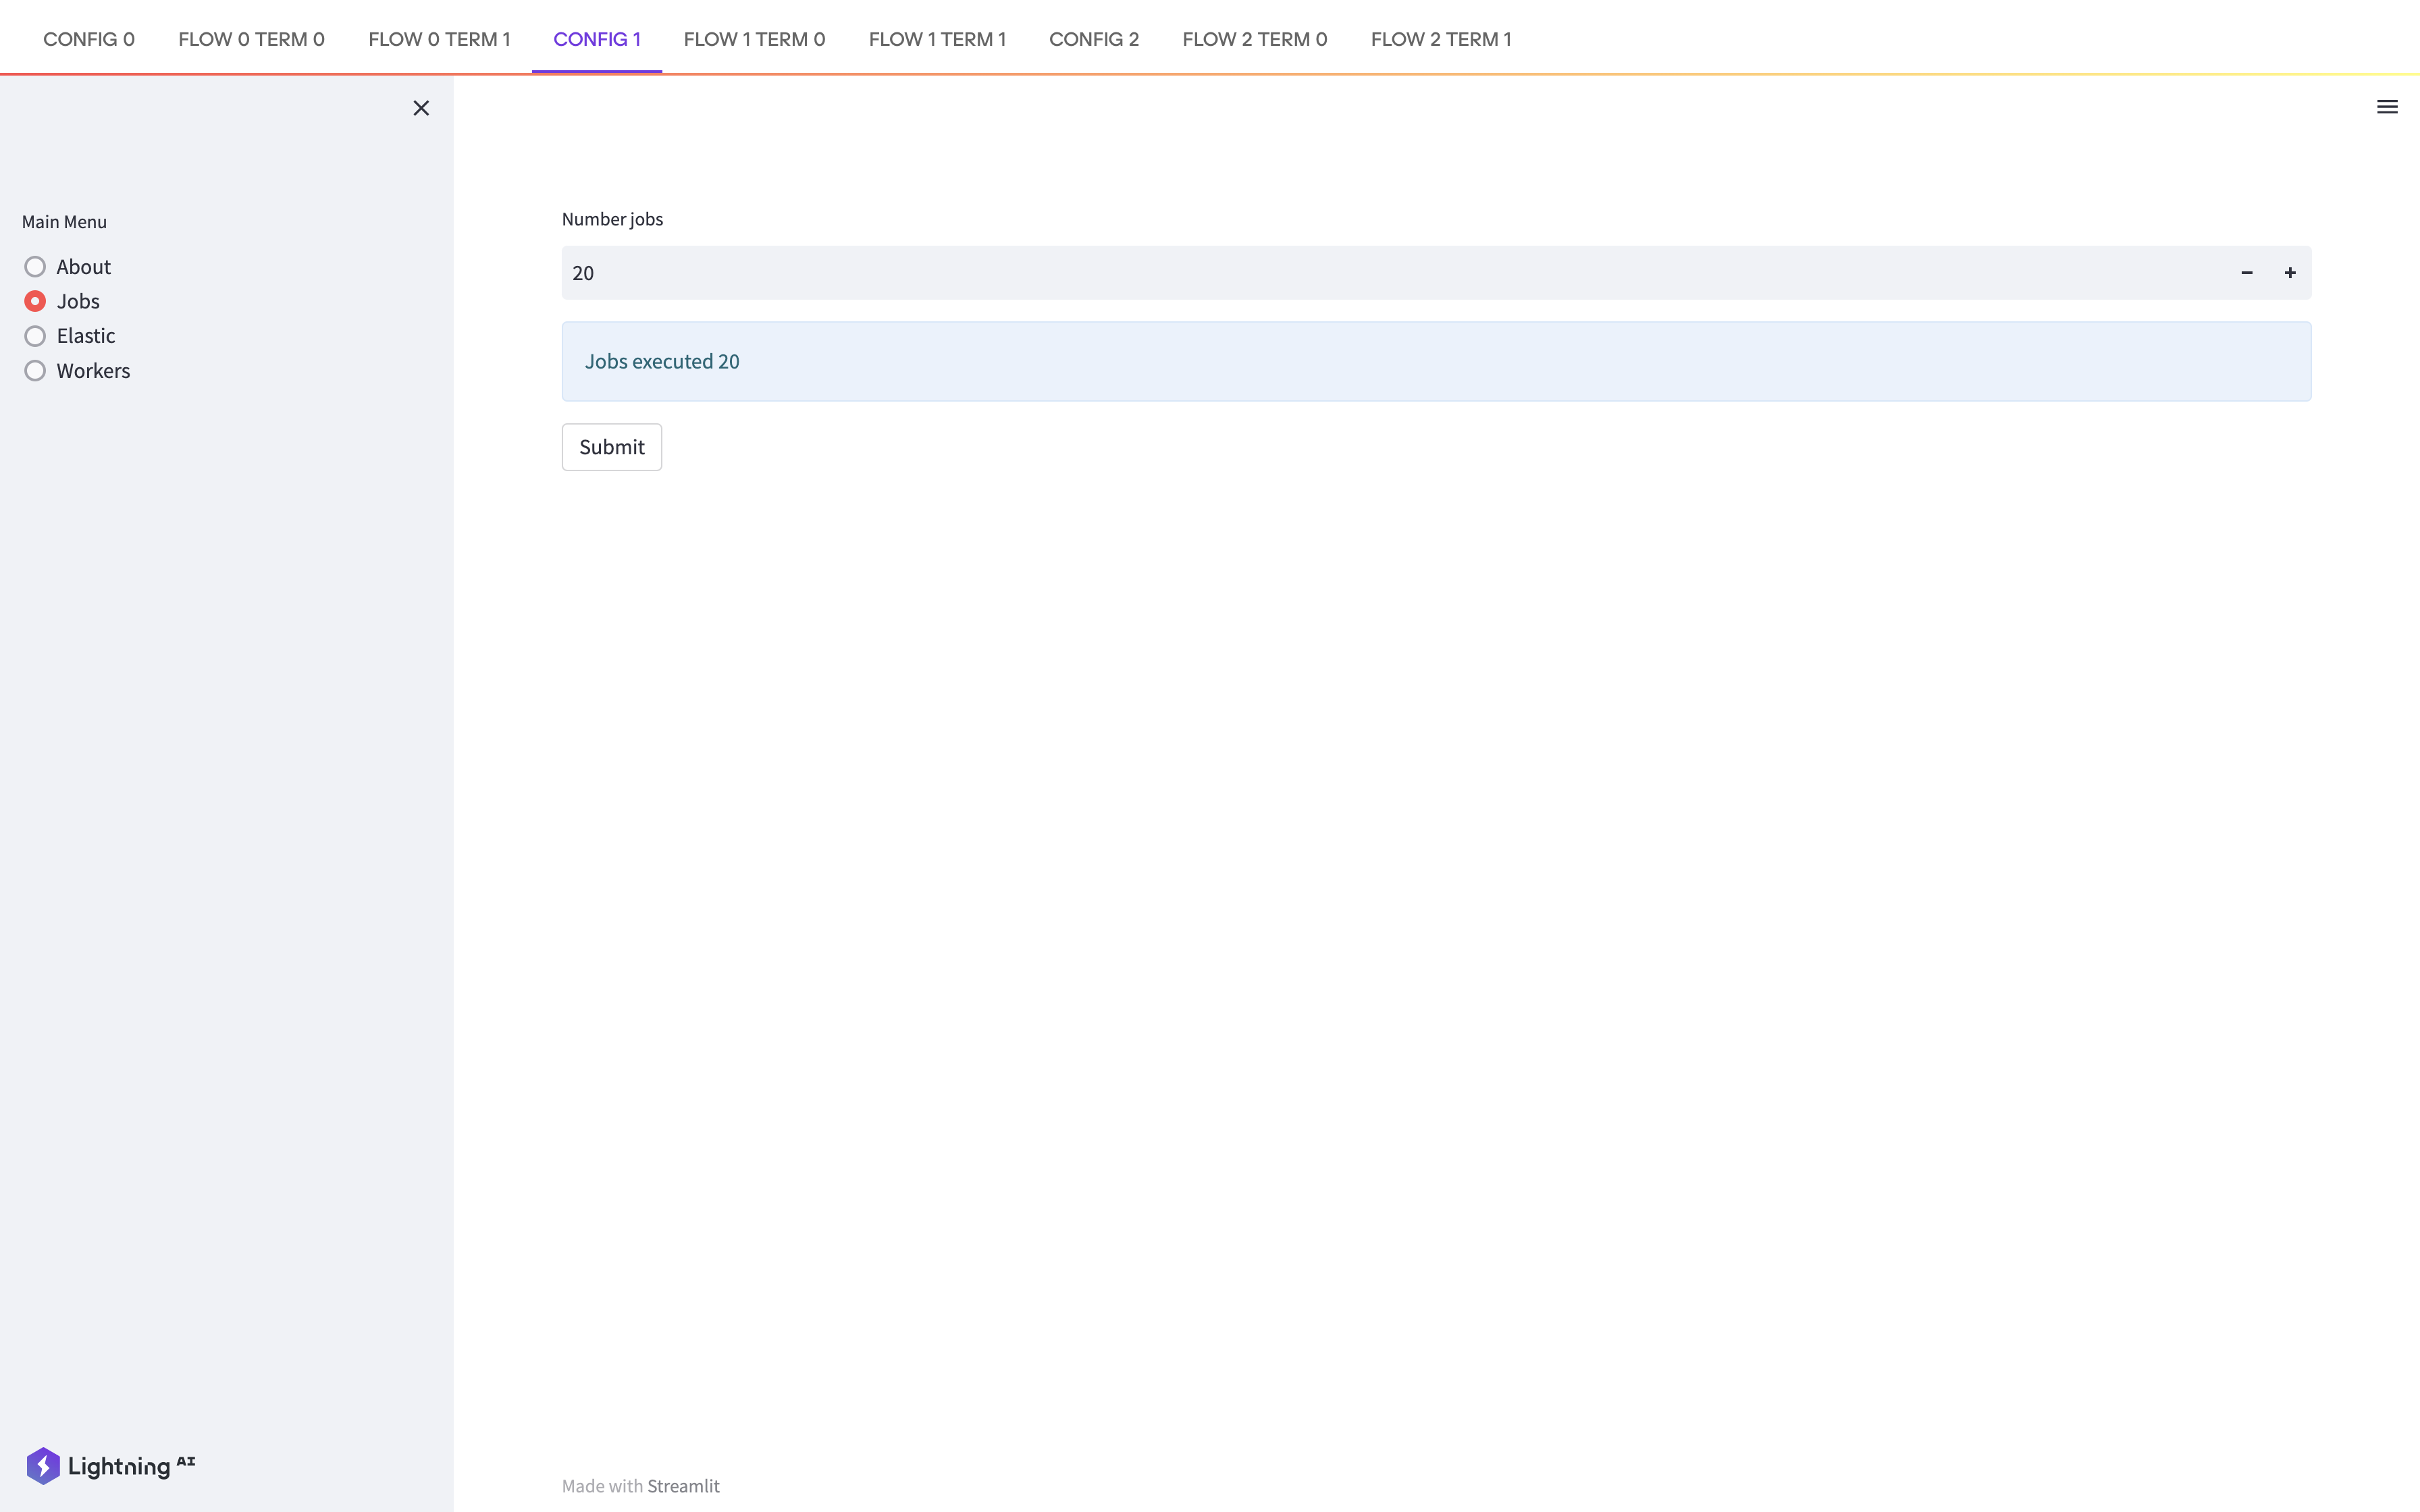Screen dimensions: 2420x1512
Task: Open the FLOW 1 TERM 1 tab
Action: pos(937,39)
